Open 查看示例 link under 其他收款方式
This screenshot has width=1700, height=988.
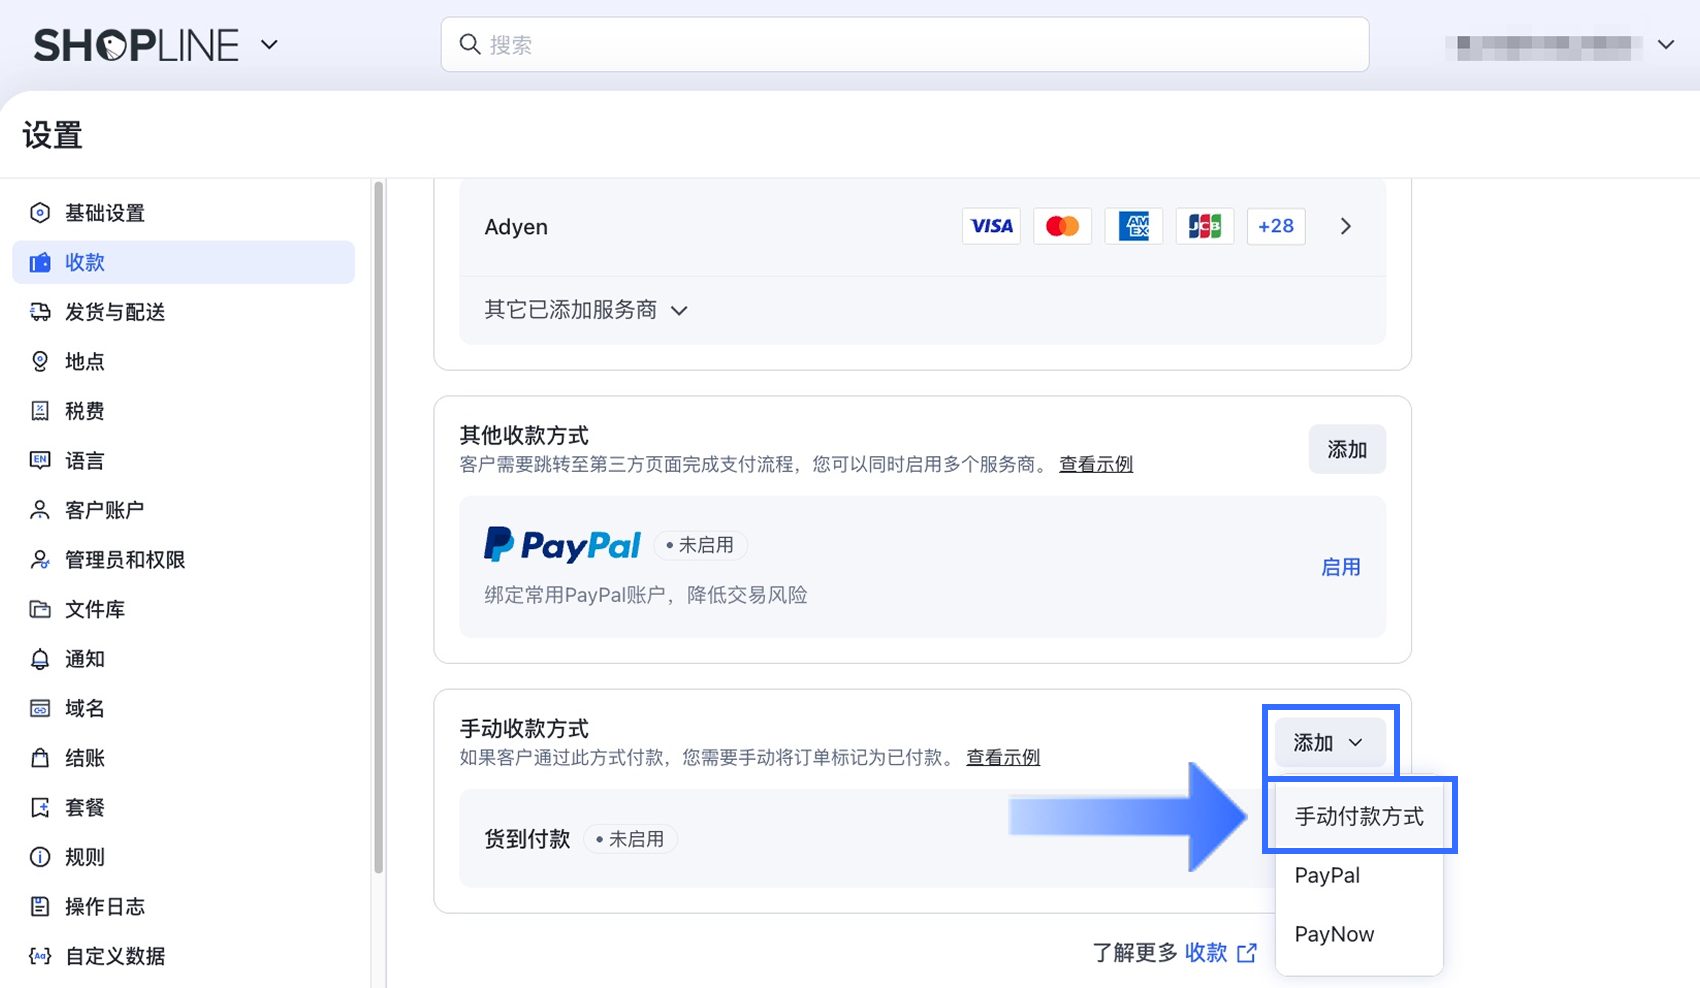pos(1096,464)
